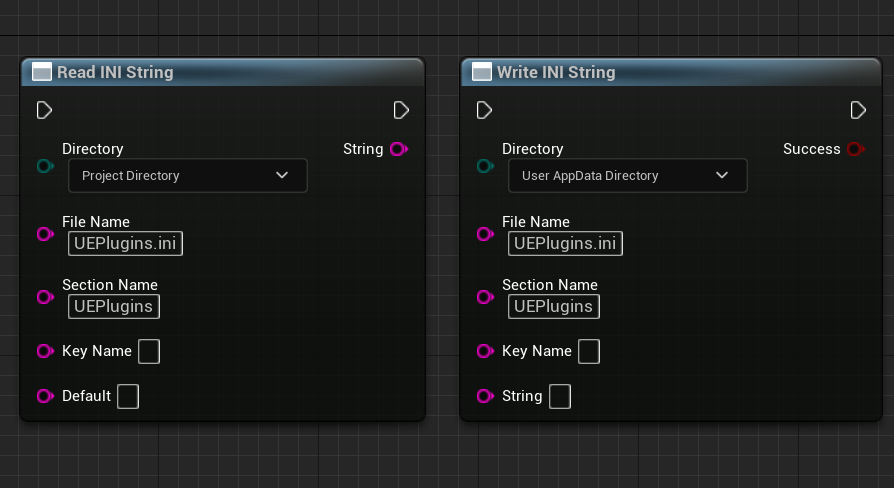The height and width of the screenshot is (488, 894).
Task: Click the Write INI String input execution pin
Action: [485, 110]
